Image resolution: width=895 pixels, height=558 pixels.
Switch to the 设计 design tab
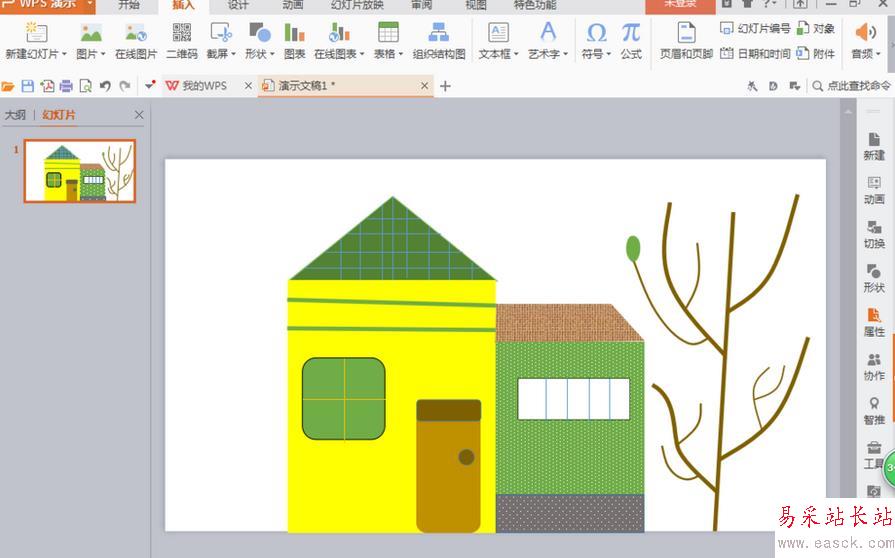(x=238, y=5)
